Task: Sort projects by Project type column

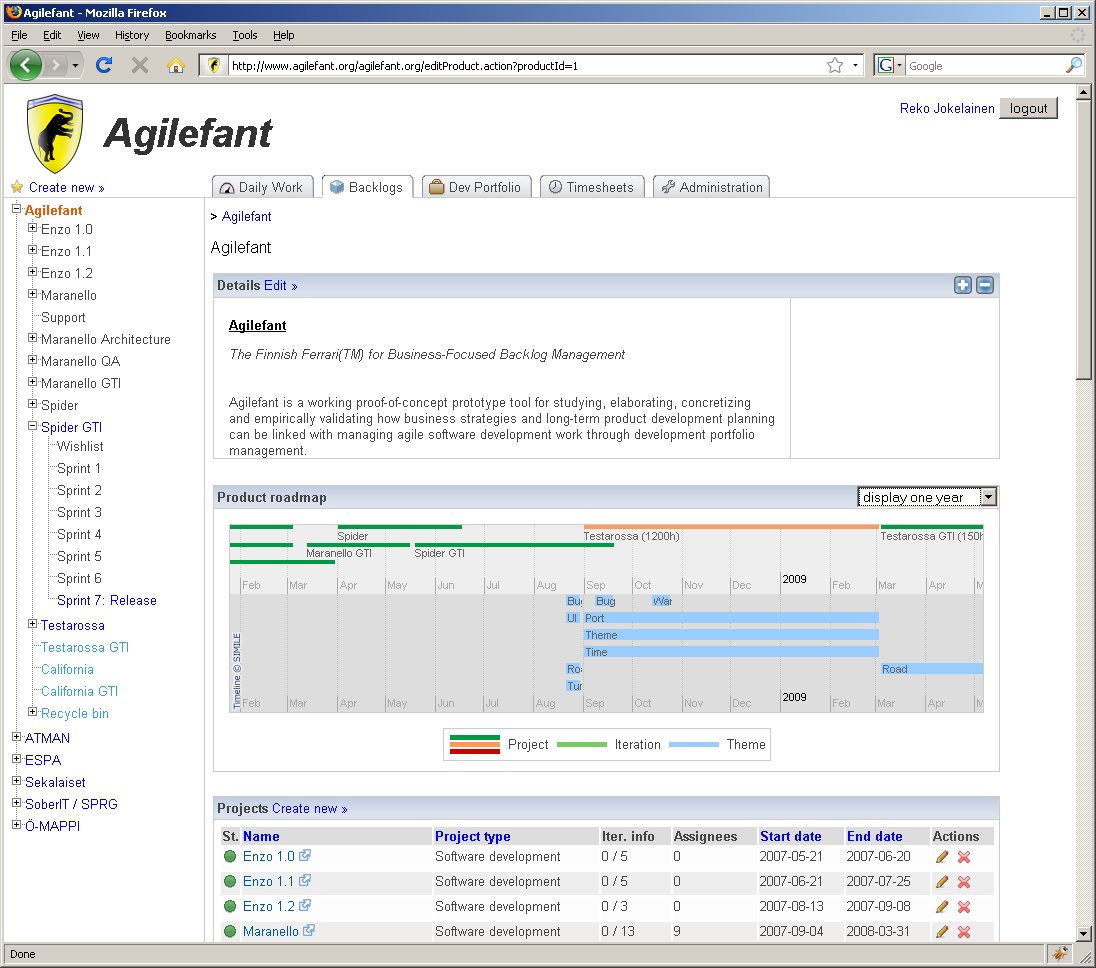Action: (473, 836)
